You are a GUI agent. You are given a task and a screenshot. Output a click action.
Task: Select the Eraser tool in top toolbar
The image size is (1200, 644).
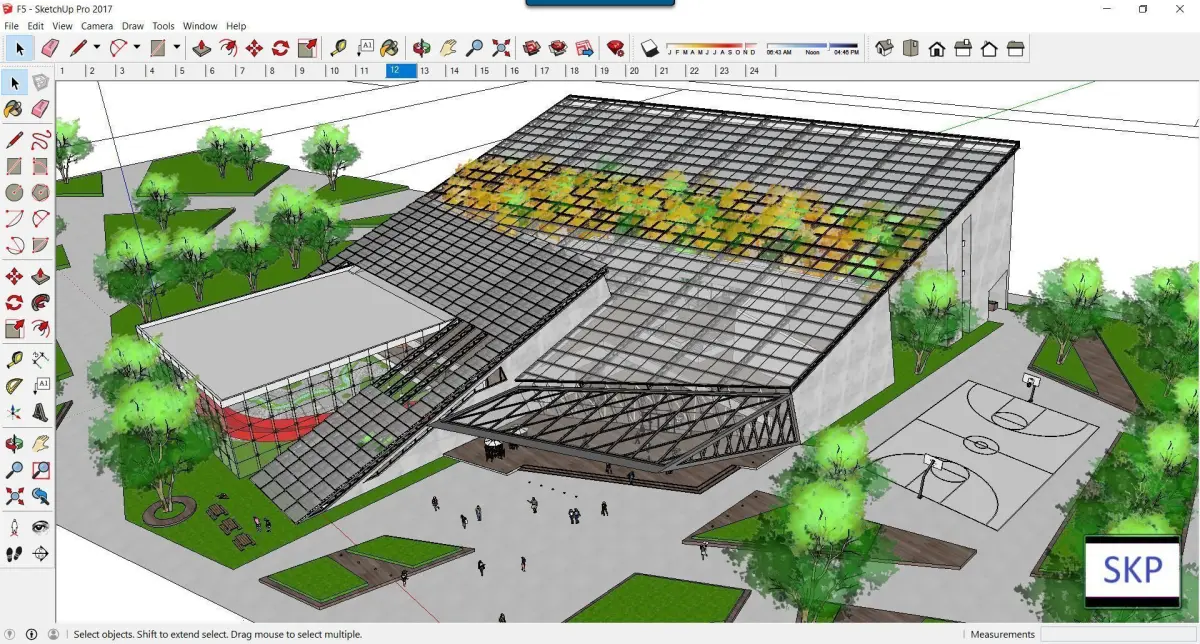pyautogui.click(x=50, y=47)
